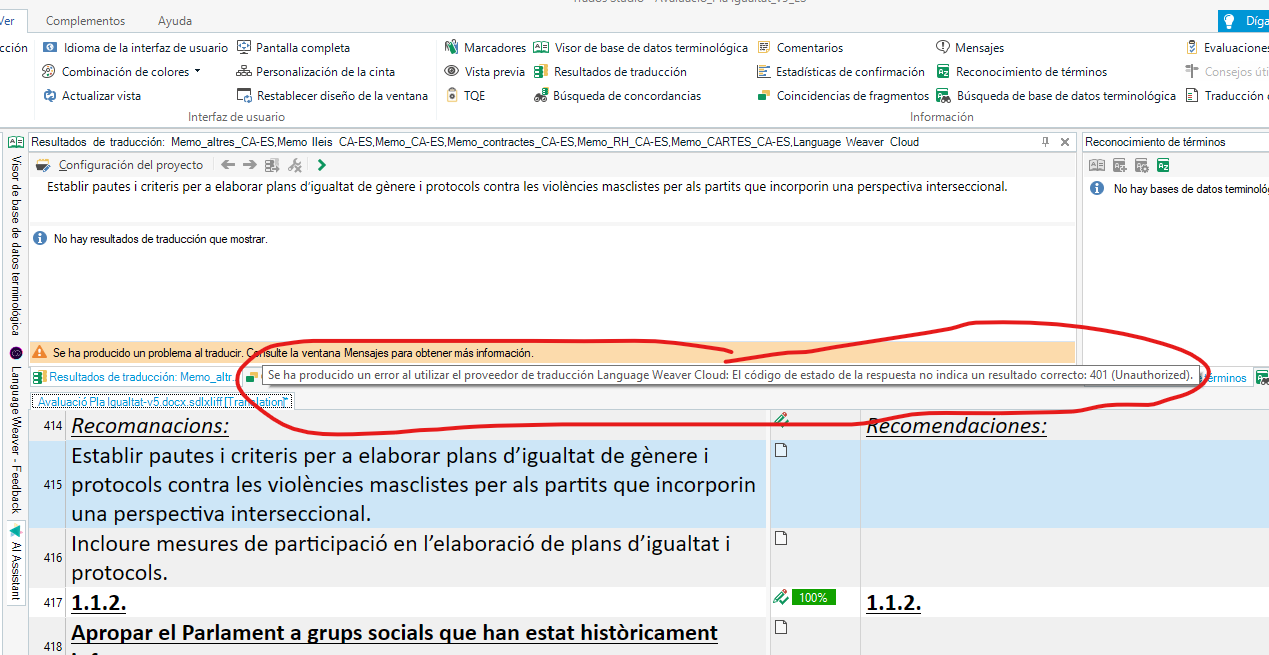The height and width of the screenshot is (655, 1269).
Task: Click the green Az icon in terms panel
Action: pyautogui.click(x=1163, y=165)
